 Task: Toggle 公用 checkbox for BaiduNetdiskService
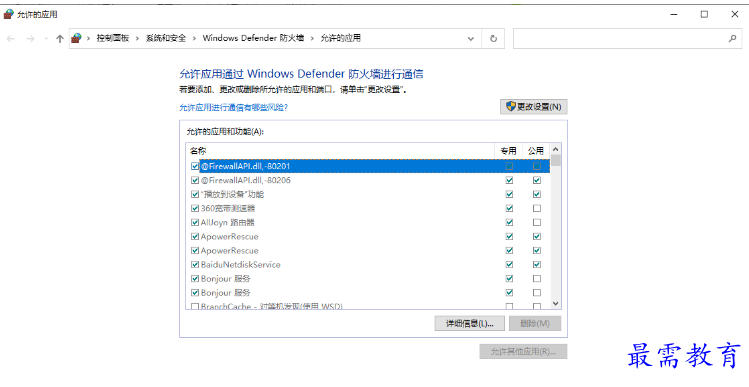(537, 264)
